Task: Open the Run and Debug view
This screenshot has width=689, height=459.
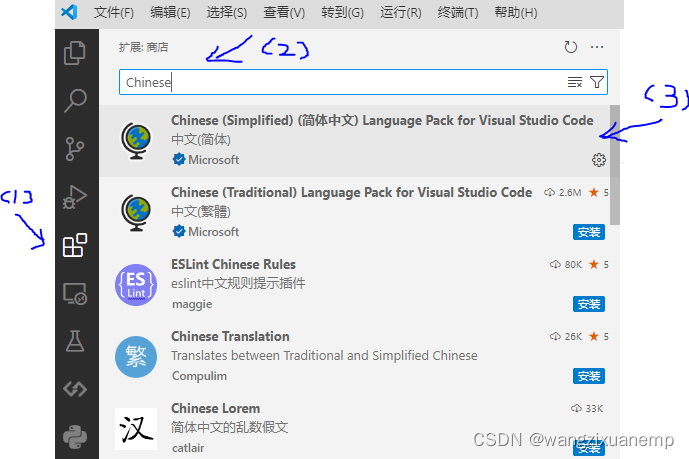Action: [75, 197]
